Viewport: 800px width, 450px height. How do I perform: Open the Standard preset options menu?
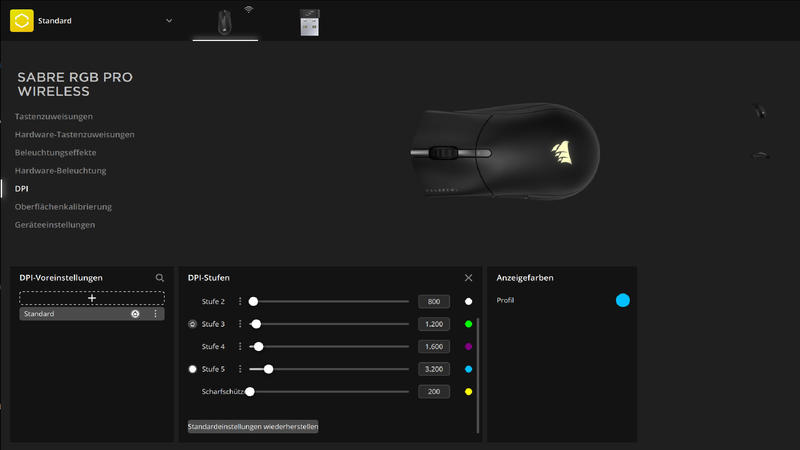(156, 314)
